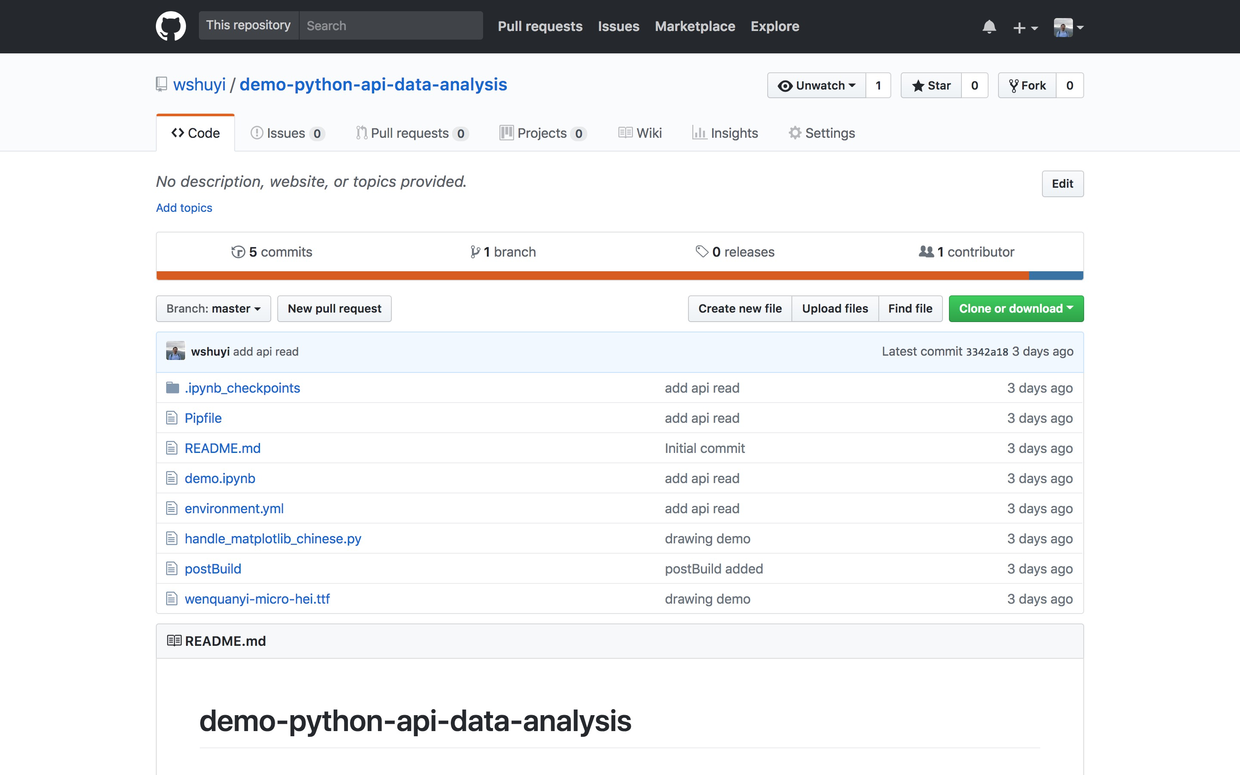Click the branch icon beside 1 branch
The width and height of the screenshot is (1240, 775).
(x=475, y=252)
